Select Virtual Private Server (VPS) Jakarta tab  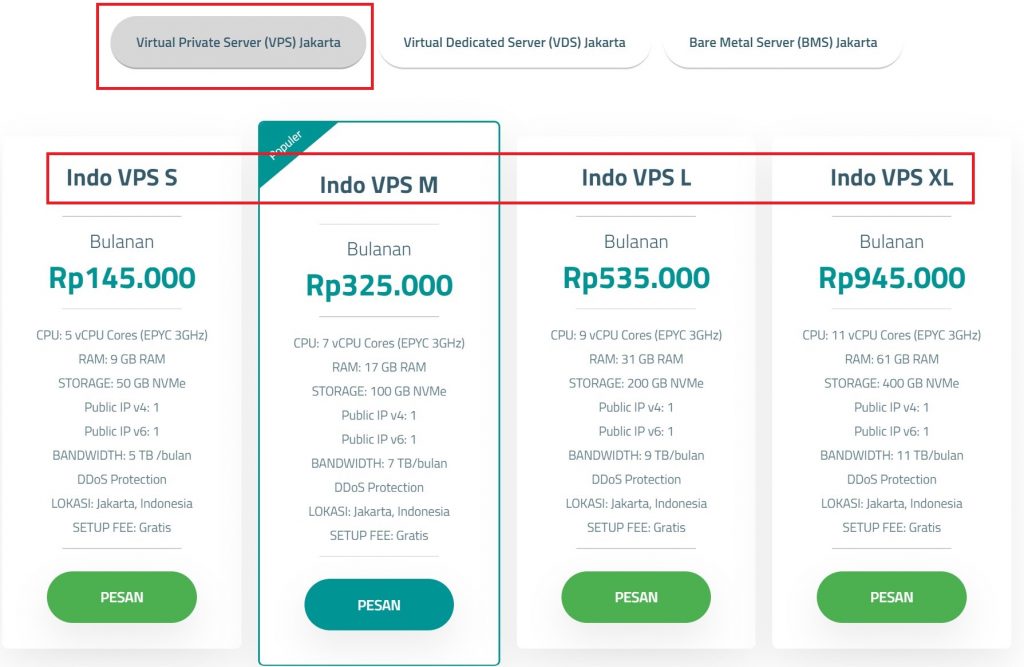click(x=238, y=43)
